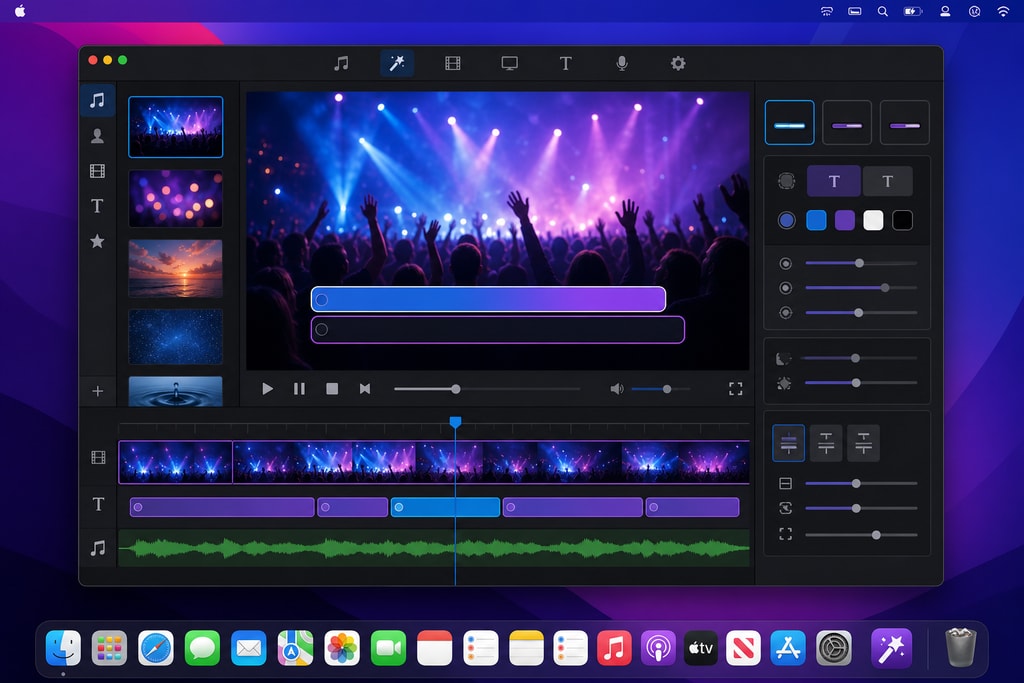1024x683 pixels.
Task: Select the starry night sky thumbnail
Action: coord(176,337)
